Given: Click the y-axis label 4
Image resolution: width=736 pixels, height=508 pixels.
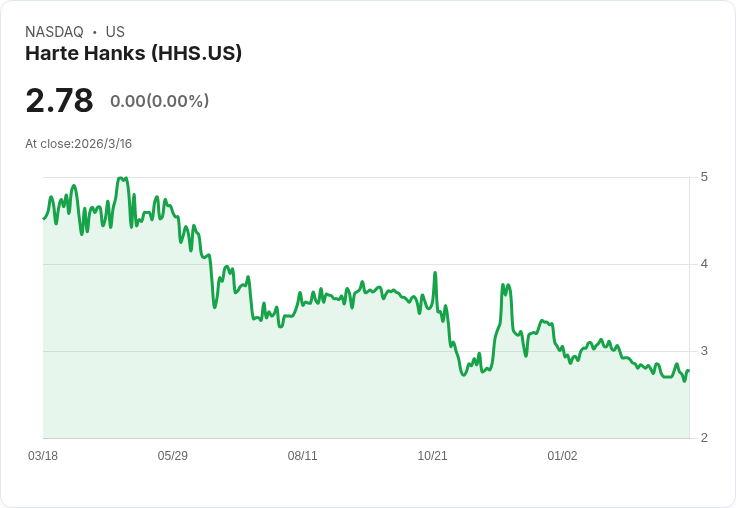Looking at the screenshot, I should (705, 264).
